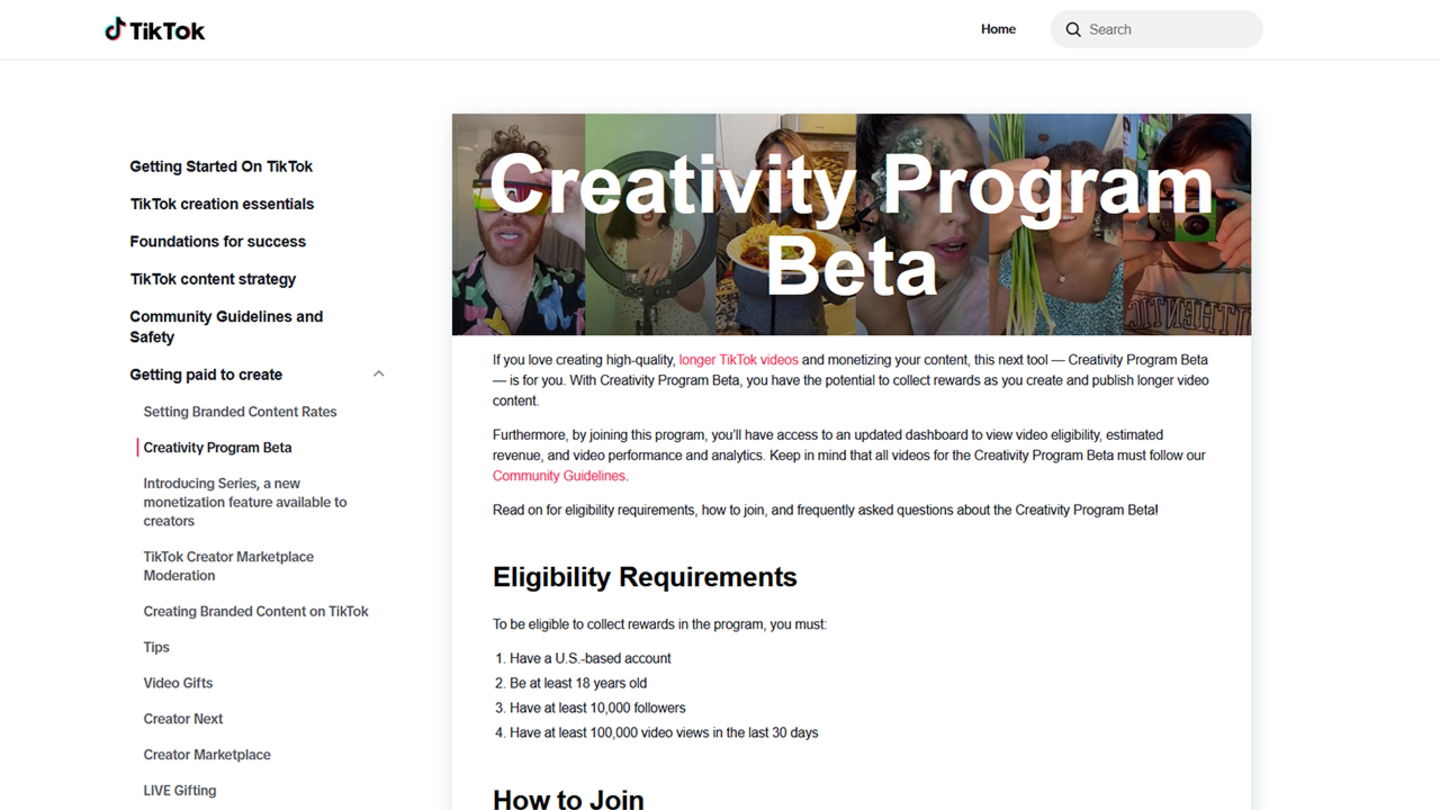Click the search magnifier icon
This screenshot has width=1440, height=810.
coord(1073,30)
